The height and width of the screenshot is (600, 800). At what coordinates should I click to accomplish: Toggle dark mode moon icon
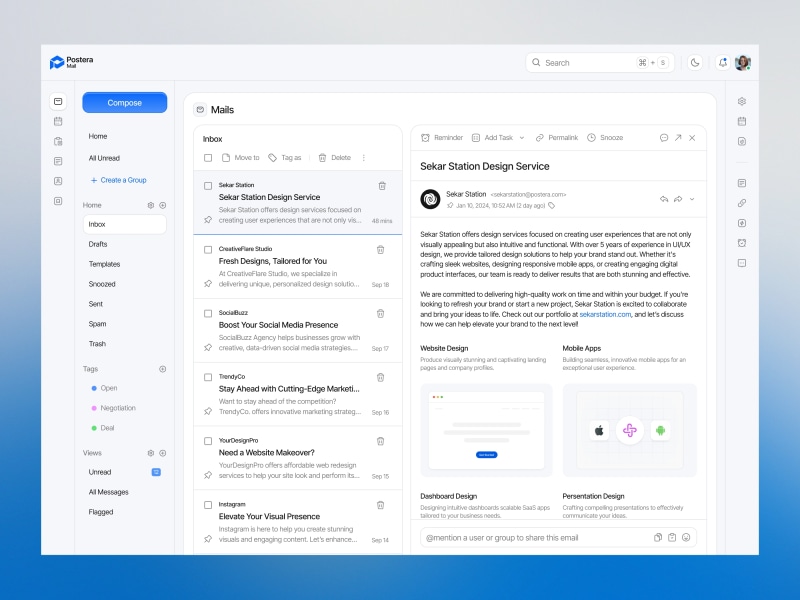695,63
